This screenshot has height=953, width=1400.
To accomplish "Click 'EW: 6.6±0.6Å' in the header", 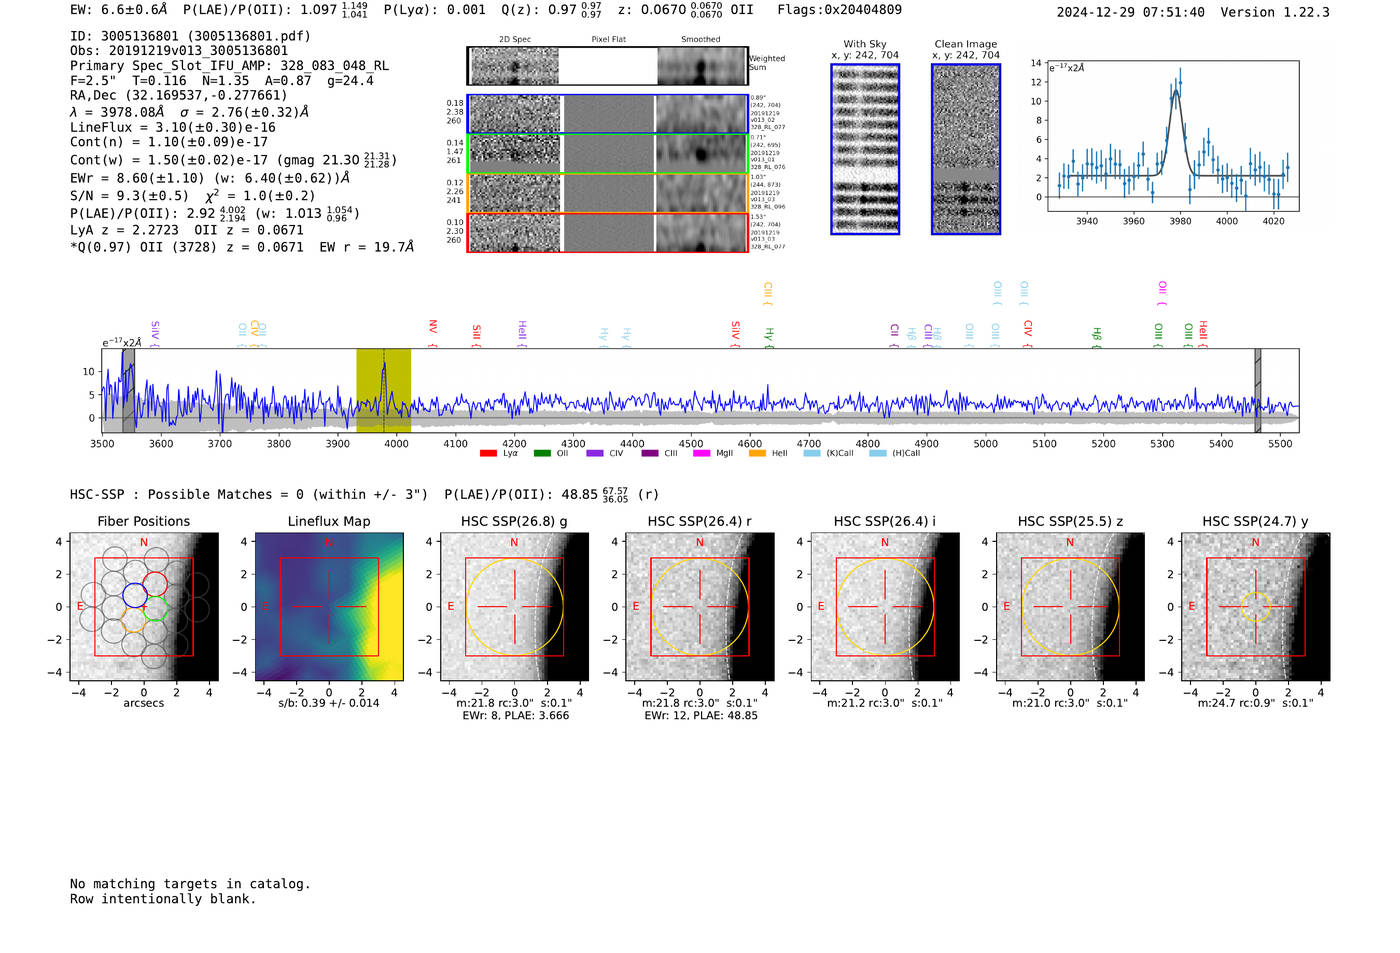I will [x=119, y=10].
